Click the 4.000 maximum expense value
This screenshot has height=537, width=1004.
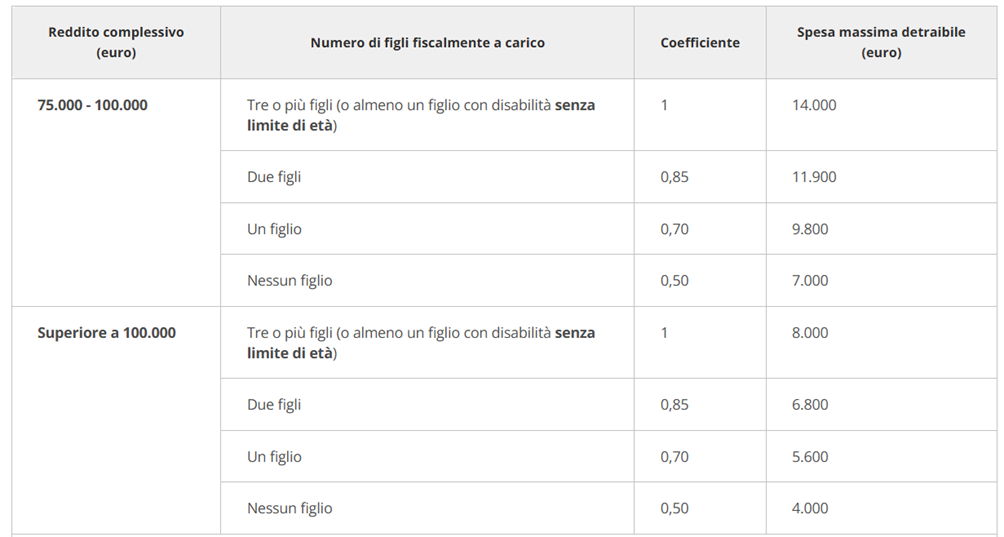(810, 508)
